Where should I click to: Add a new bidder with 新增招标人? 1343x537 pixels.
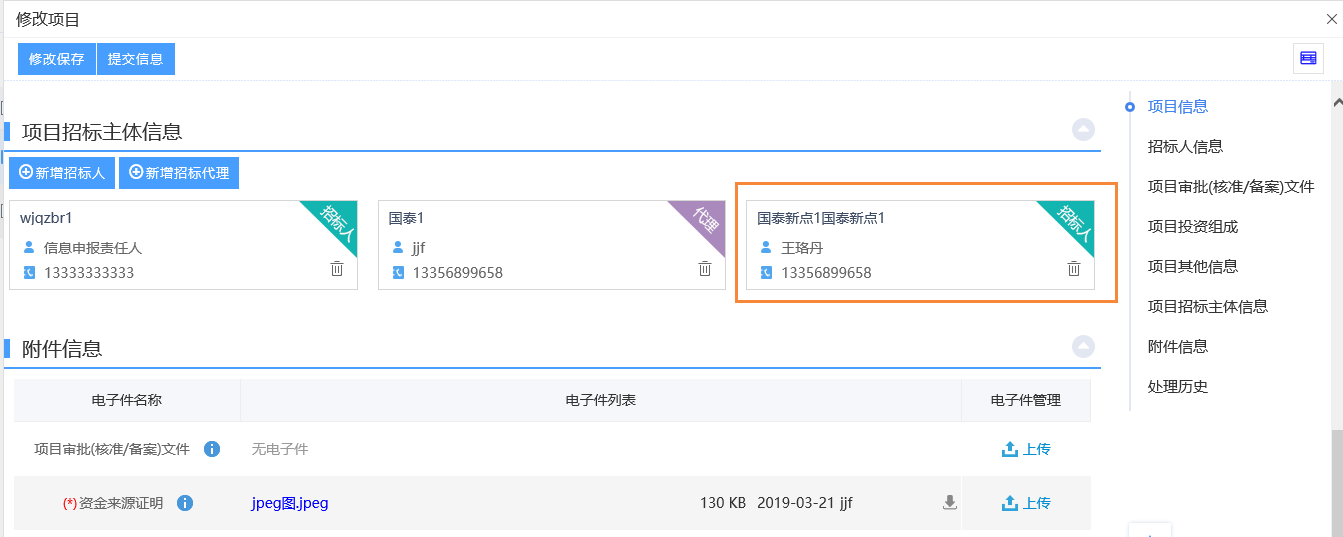coord(63,173)
